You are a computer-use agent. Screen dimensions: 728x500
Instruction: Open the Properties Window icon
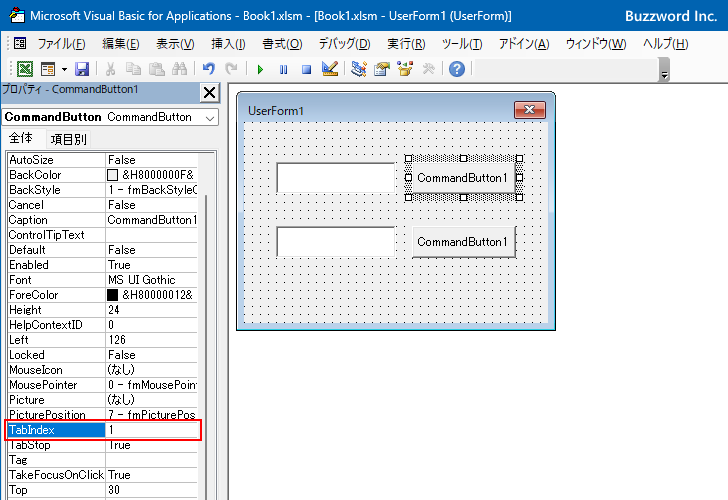pos(382,69)
